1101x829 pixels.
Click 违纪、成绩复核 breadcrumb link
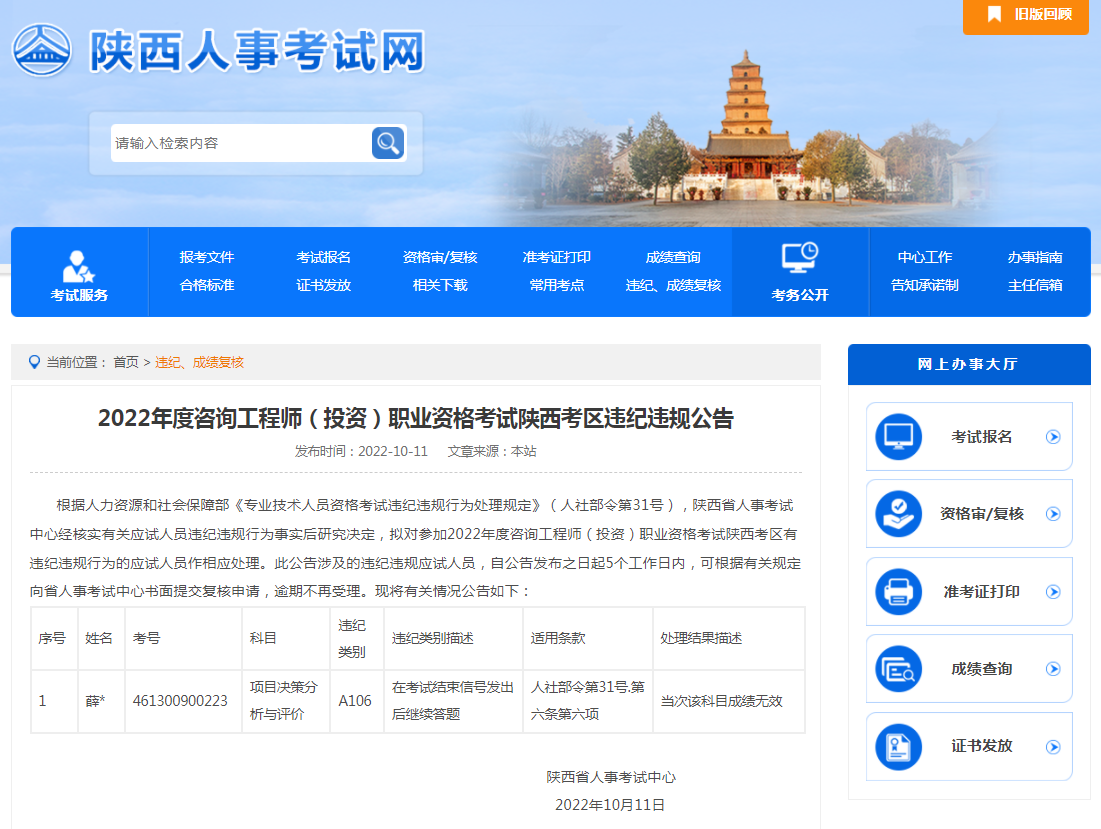200,362
